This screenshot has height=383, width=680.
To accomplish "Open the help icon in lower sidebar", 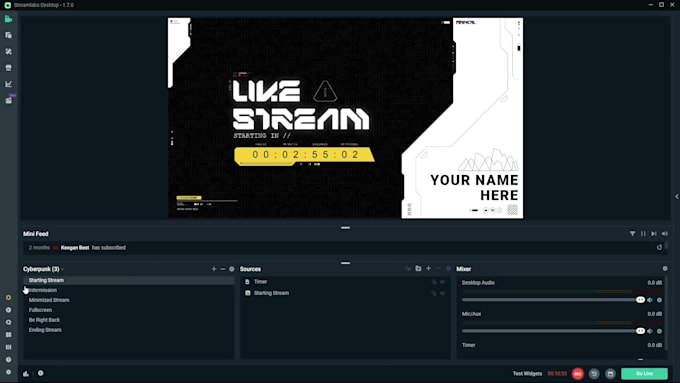I will pyautogui.click(x=8, y=360).
